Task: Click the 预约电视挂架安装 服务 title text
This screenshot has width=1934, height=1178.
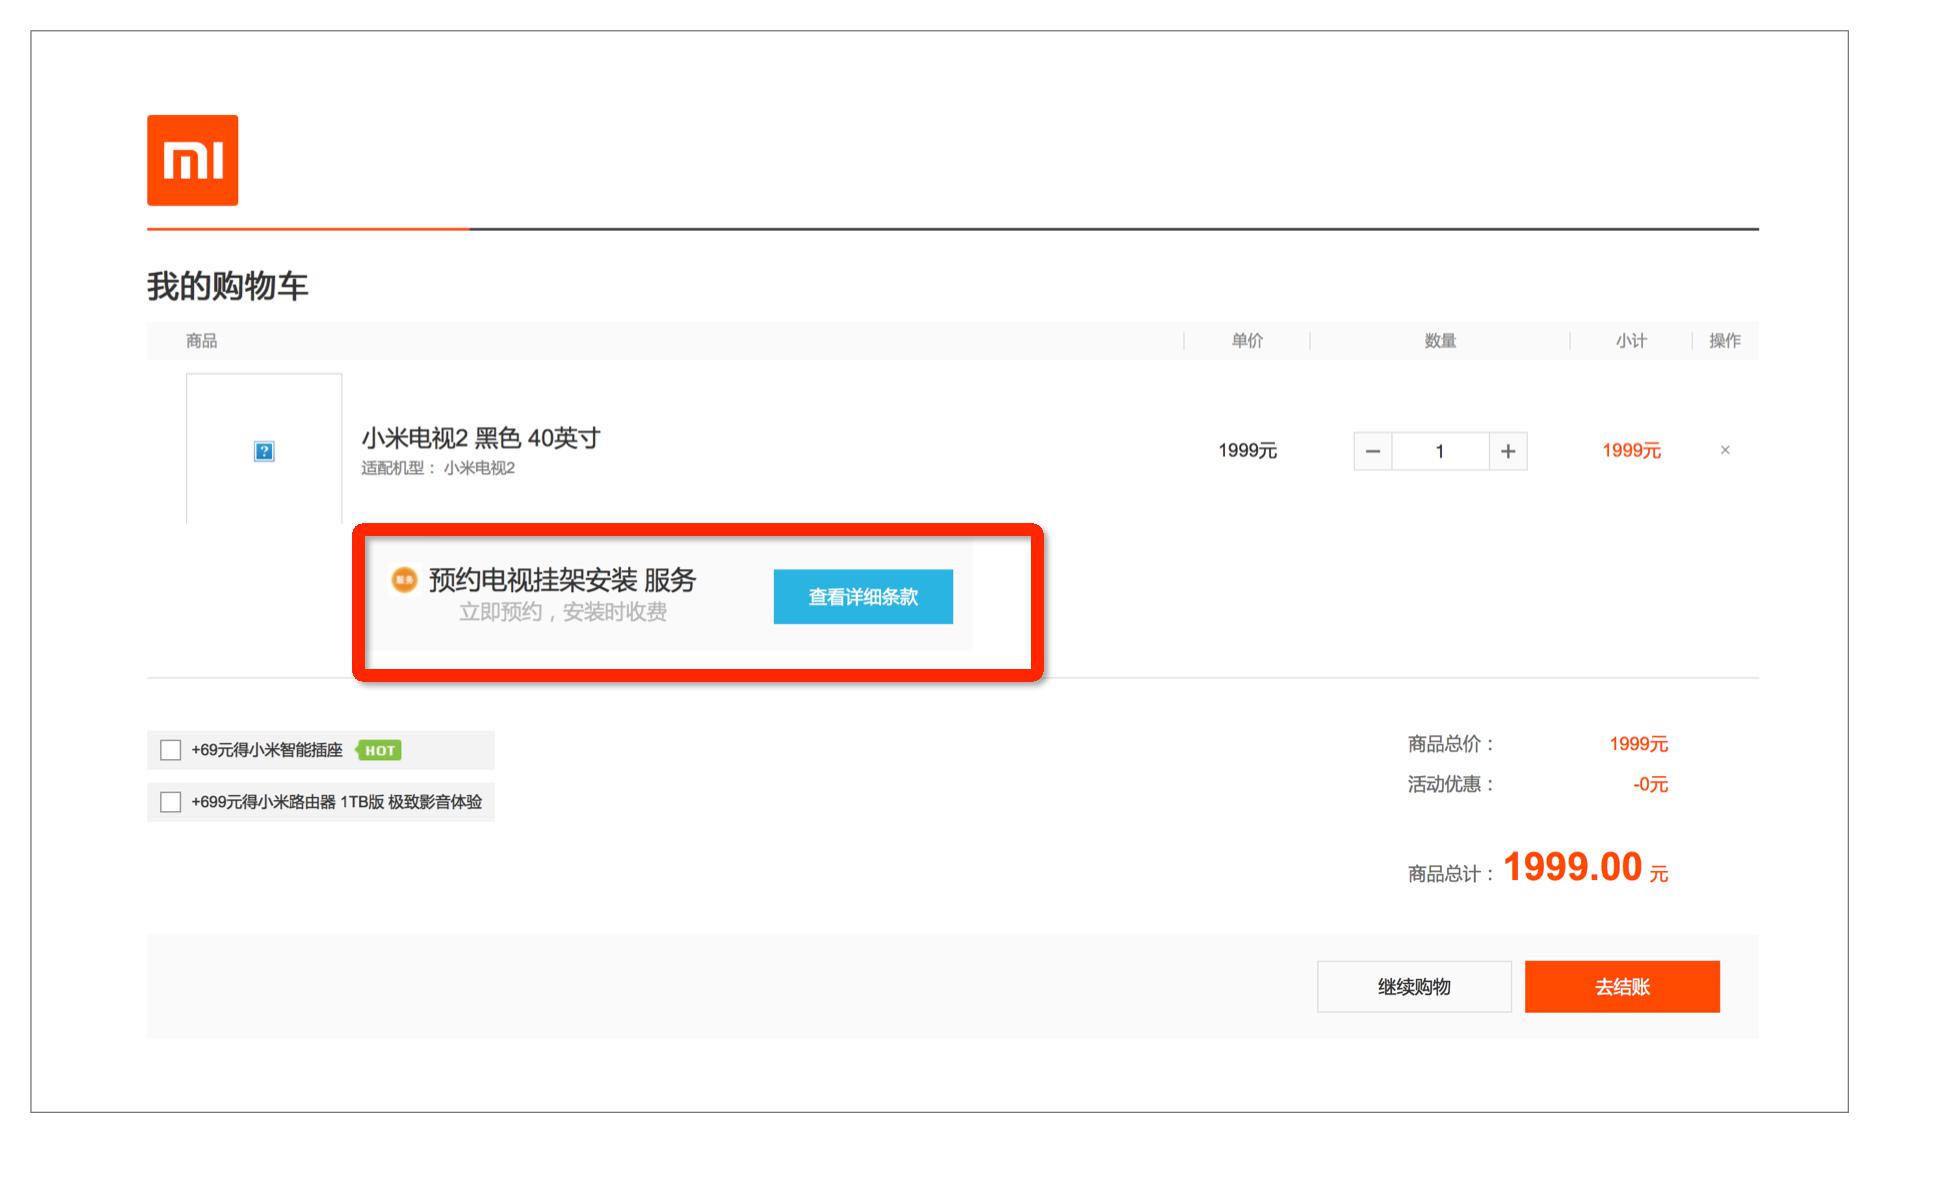Action: coord(562,580)
